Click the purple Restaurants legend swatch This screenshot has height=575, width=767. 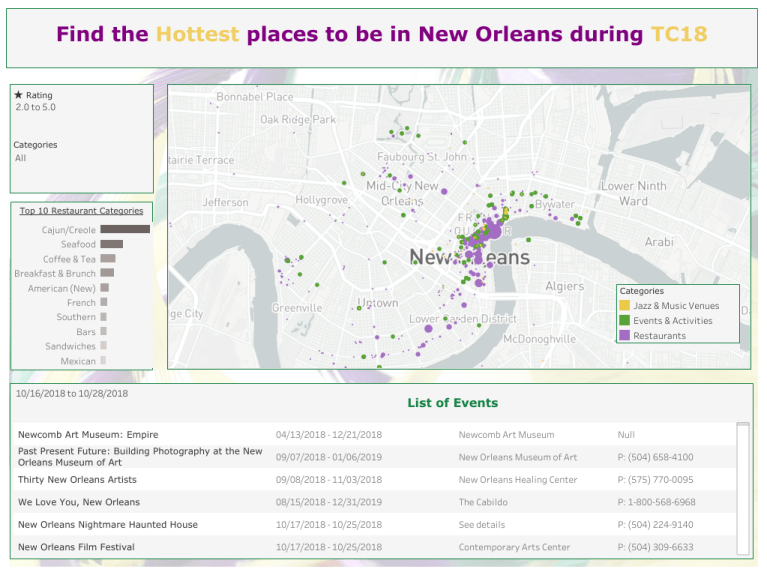tap(625, 336)
